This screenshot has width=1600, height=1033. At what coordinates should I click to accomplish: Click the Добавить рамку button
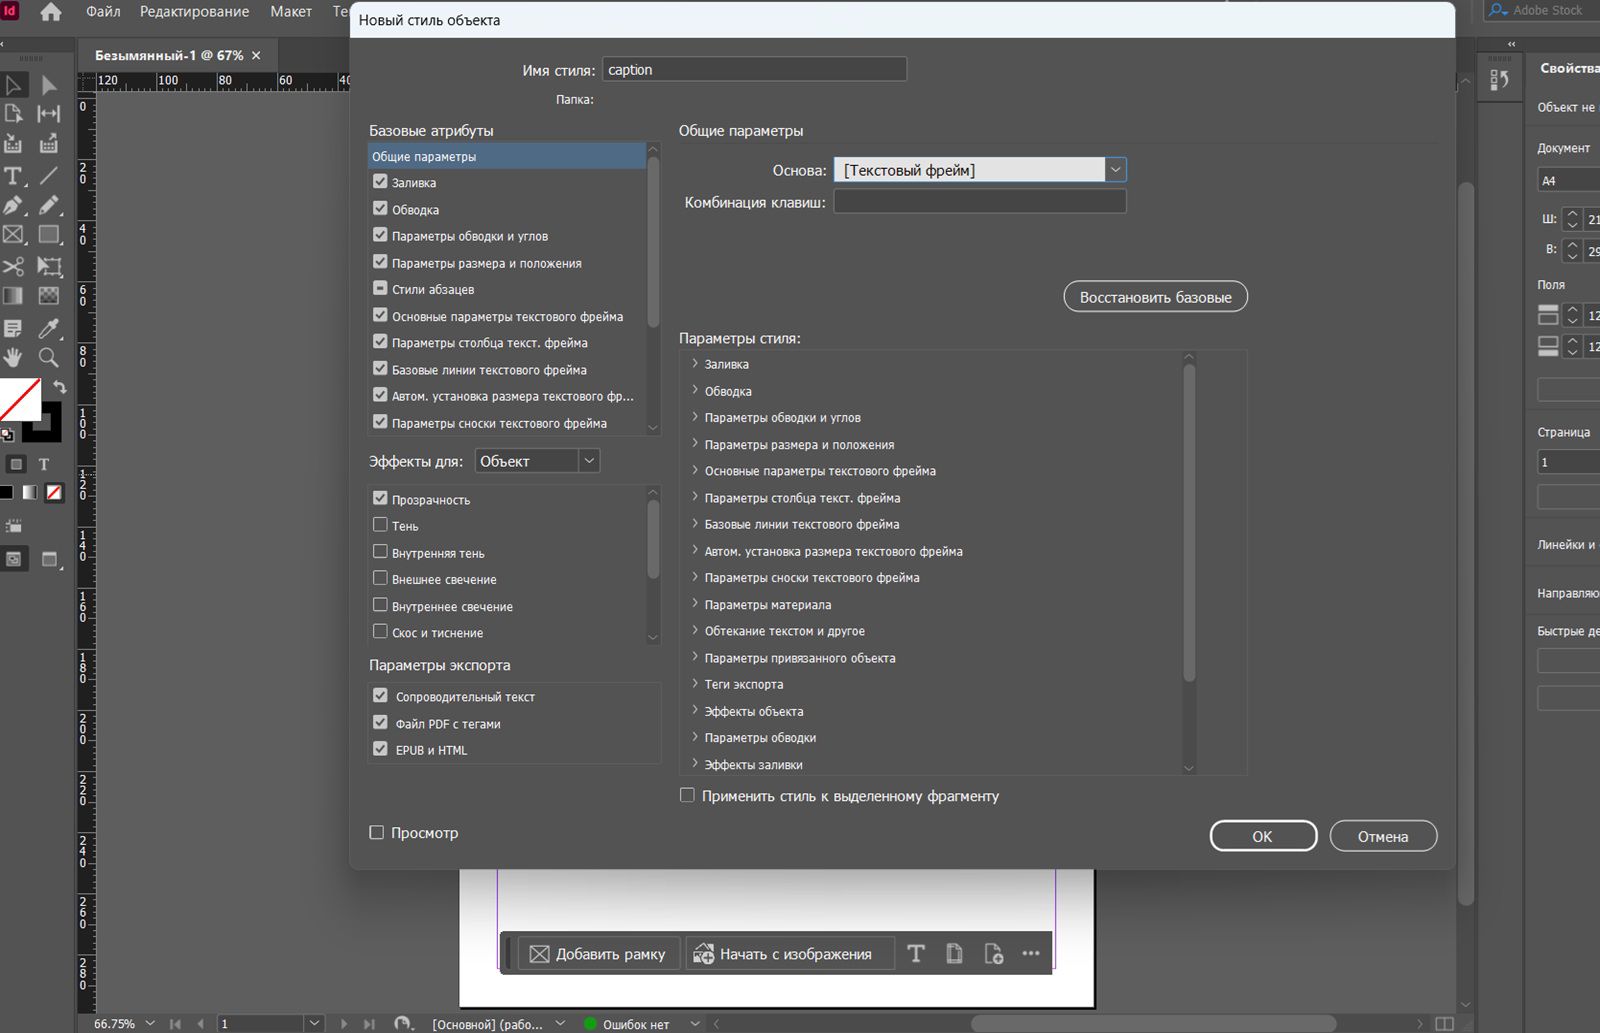(x=598, y=954)
